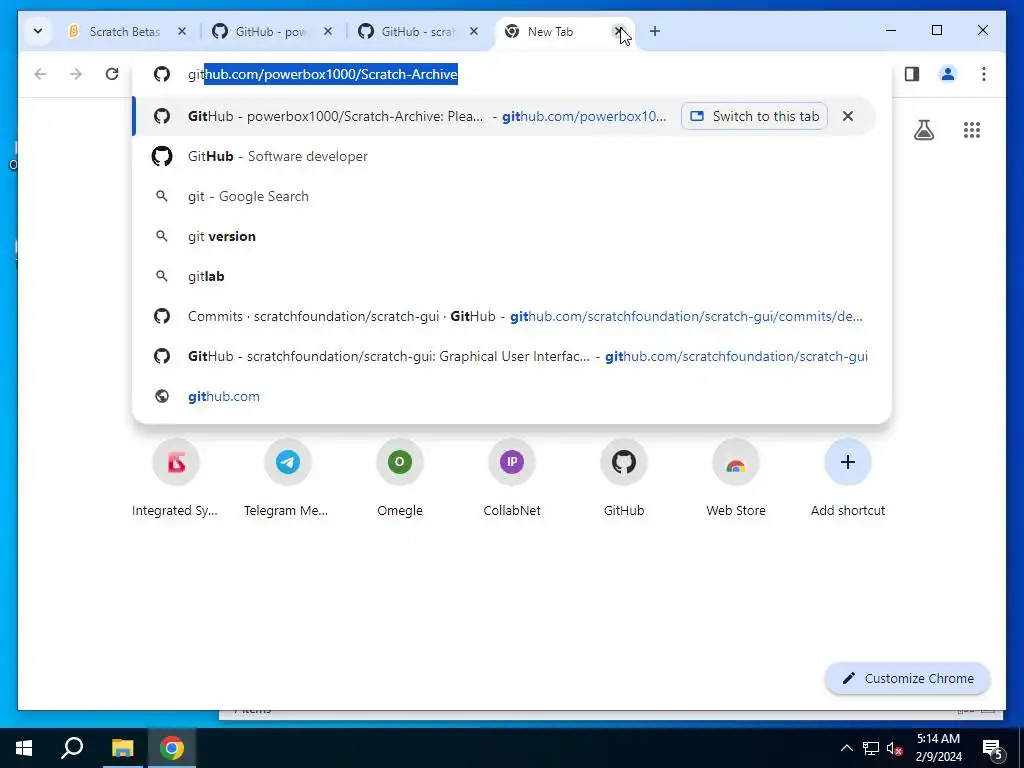Screen dimensions: 1024x768
Task: Click the muted volume tray icon
Action: tap(894, 748)
